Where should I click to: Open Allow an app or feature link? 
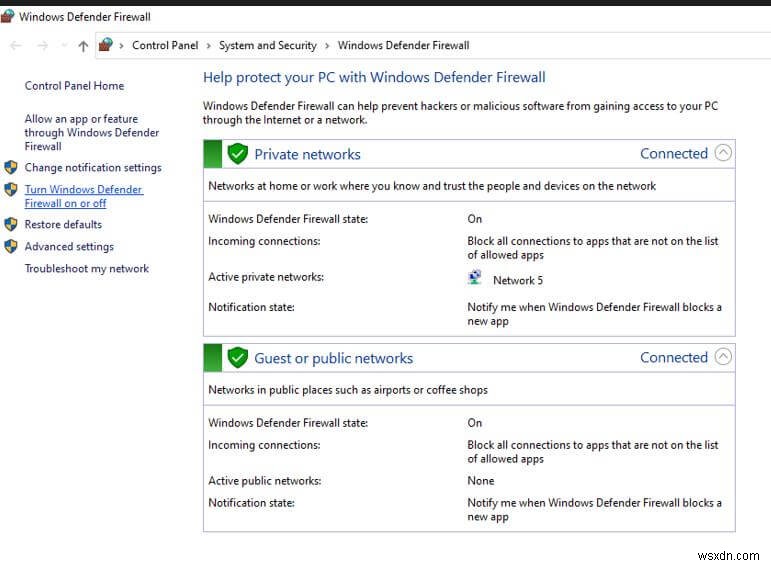[92, 132]
